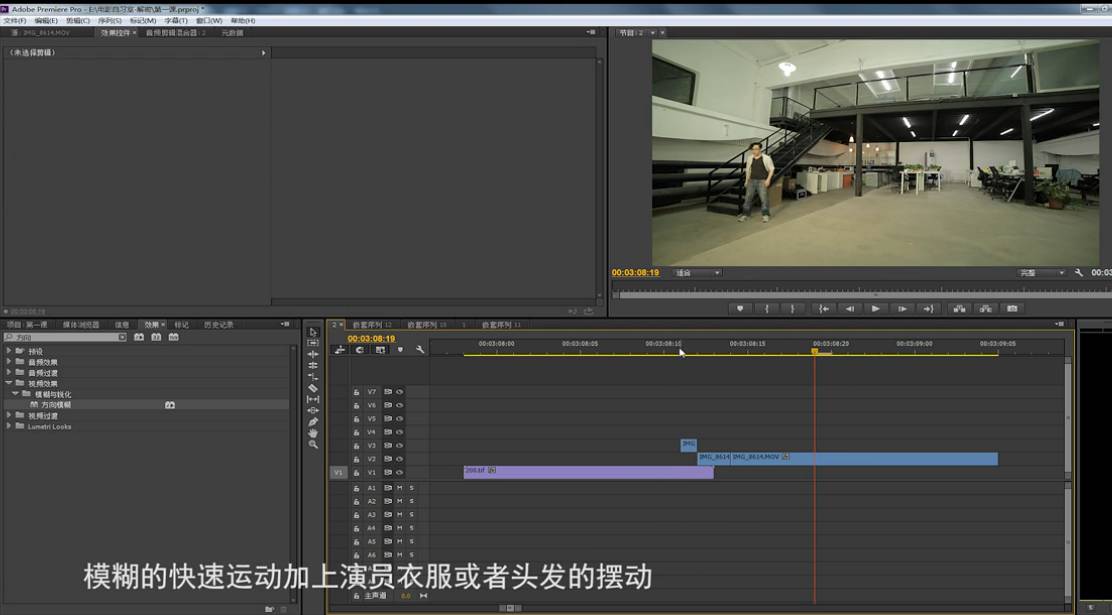The height and width of the screenshot is (615, 1112).
Task: Click the Mark Out button
Action: coord(793,309)
